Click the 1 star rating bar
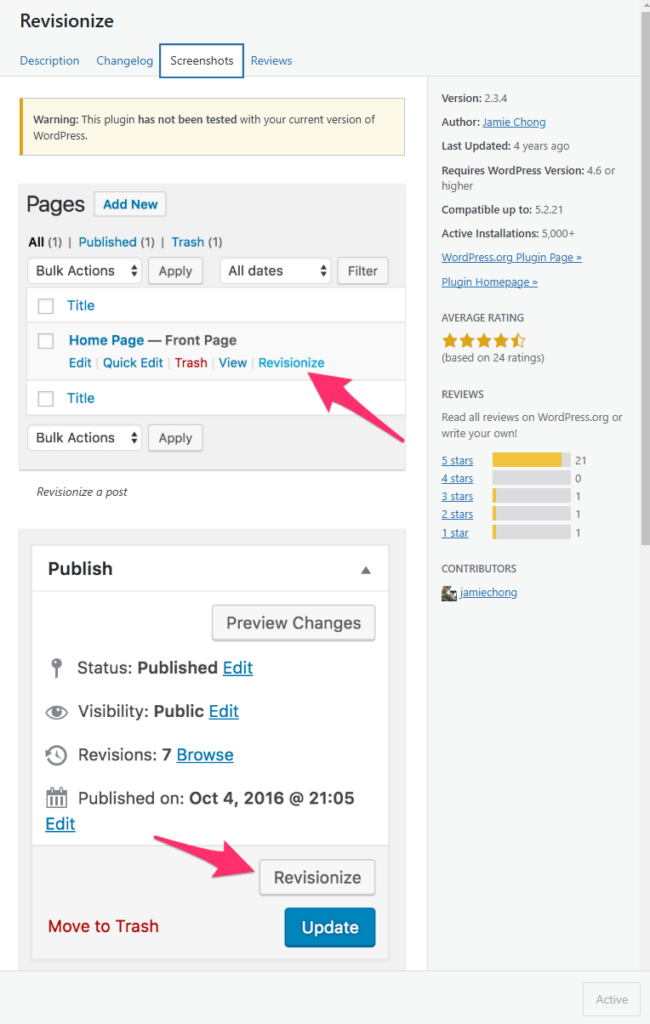 (531, 532)
